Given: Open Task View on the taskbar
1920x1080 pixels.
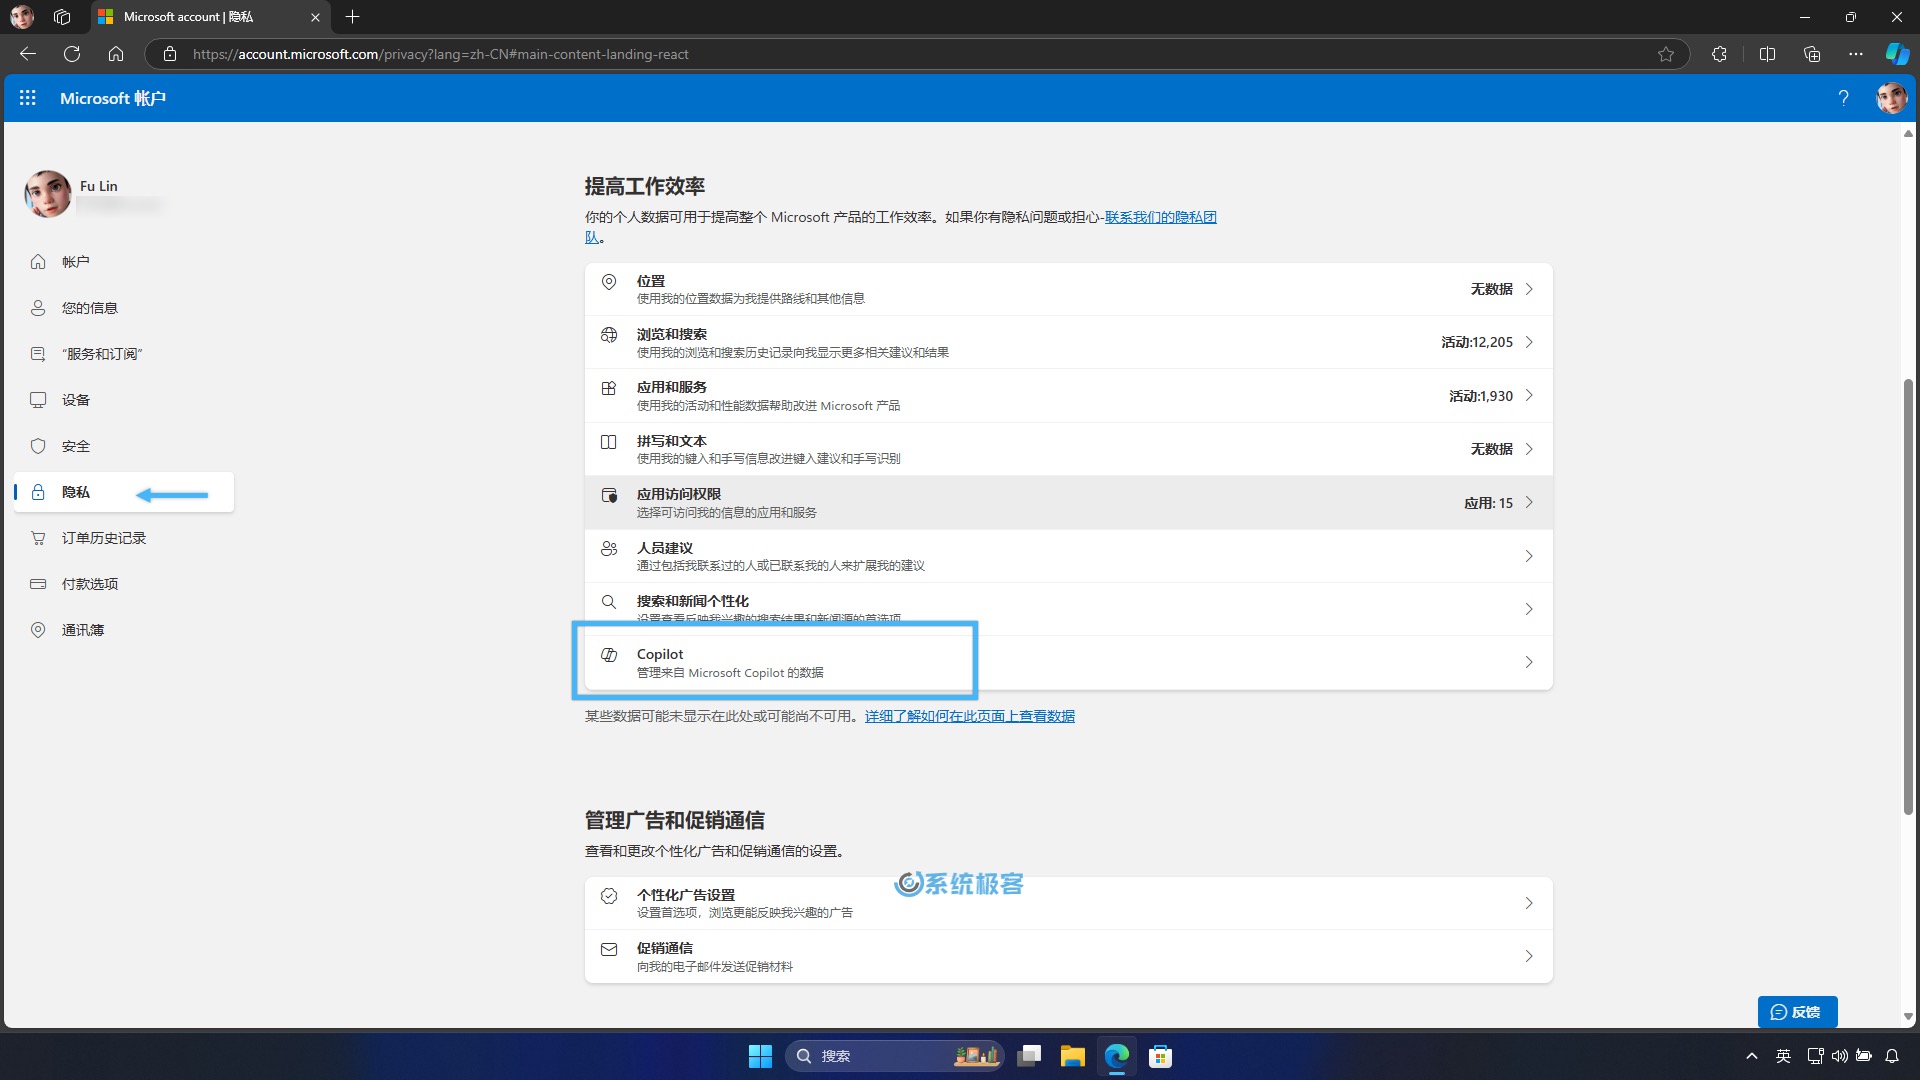Looking at the screenshot, I should pos(1029,1056).
